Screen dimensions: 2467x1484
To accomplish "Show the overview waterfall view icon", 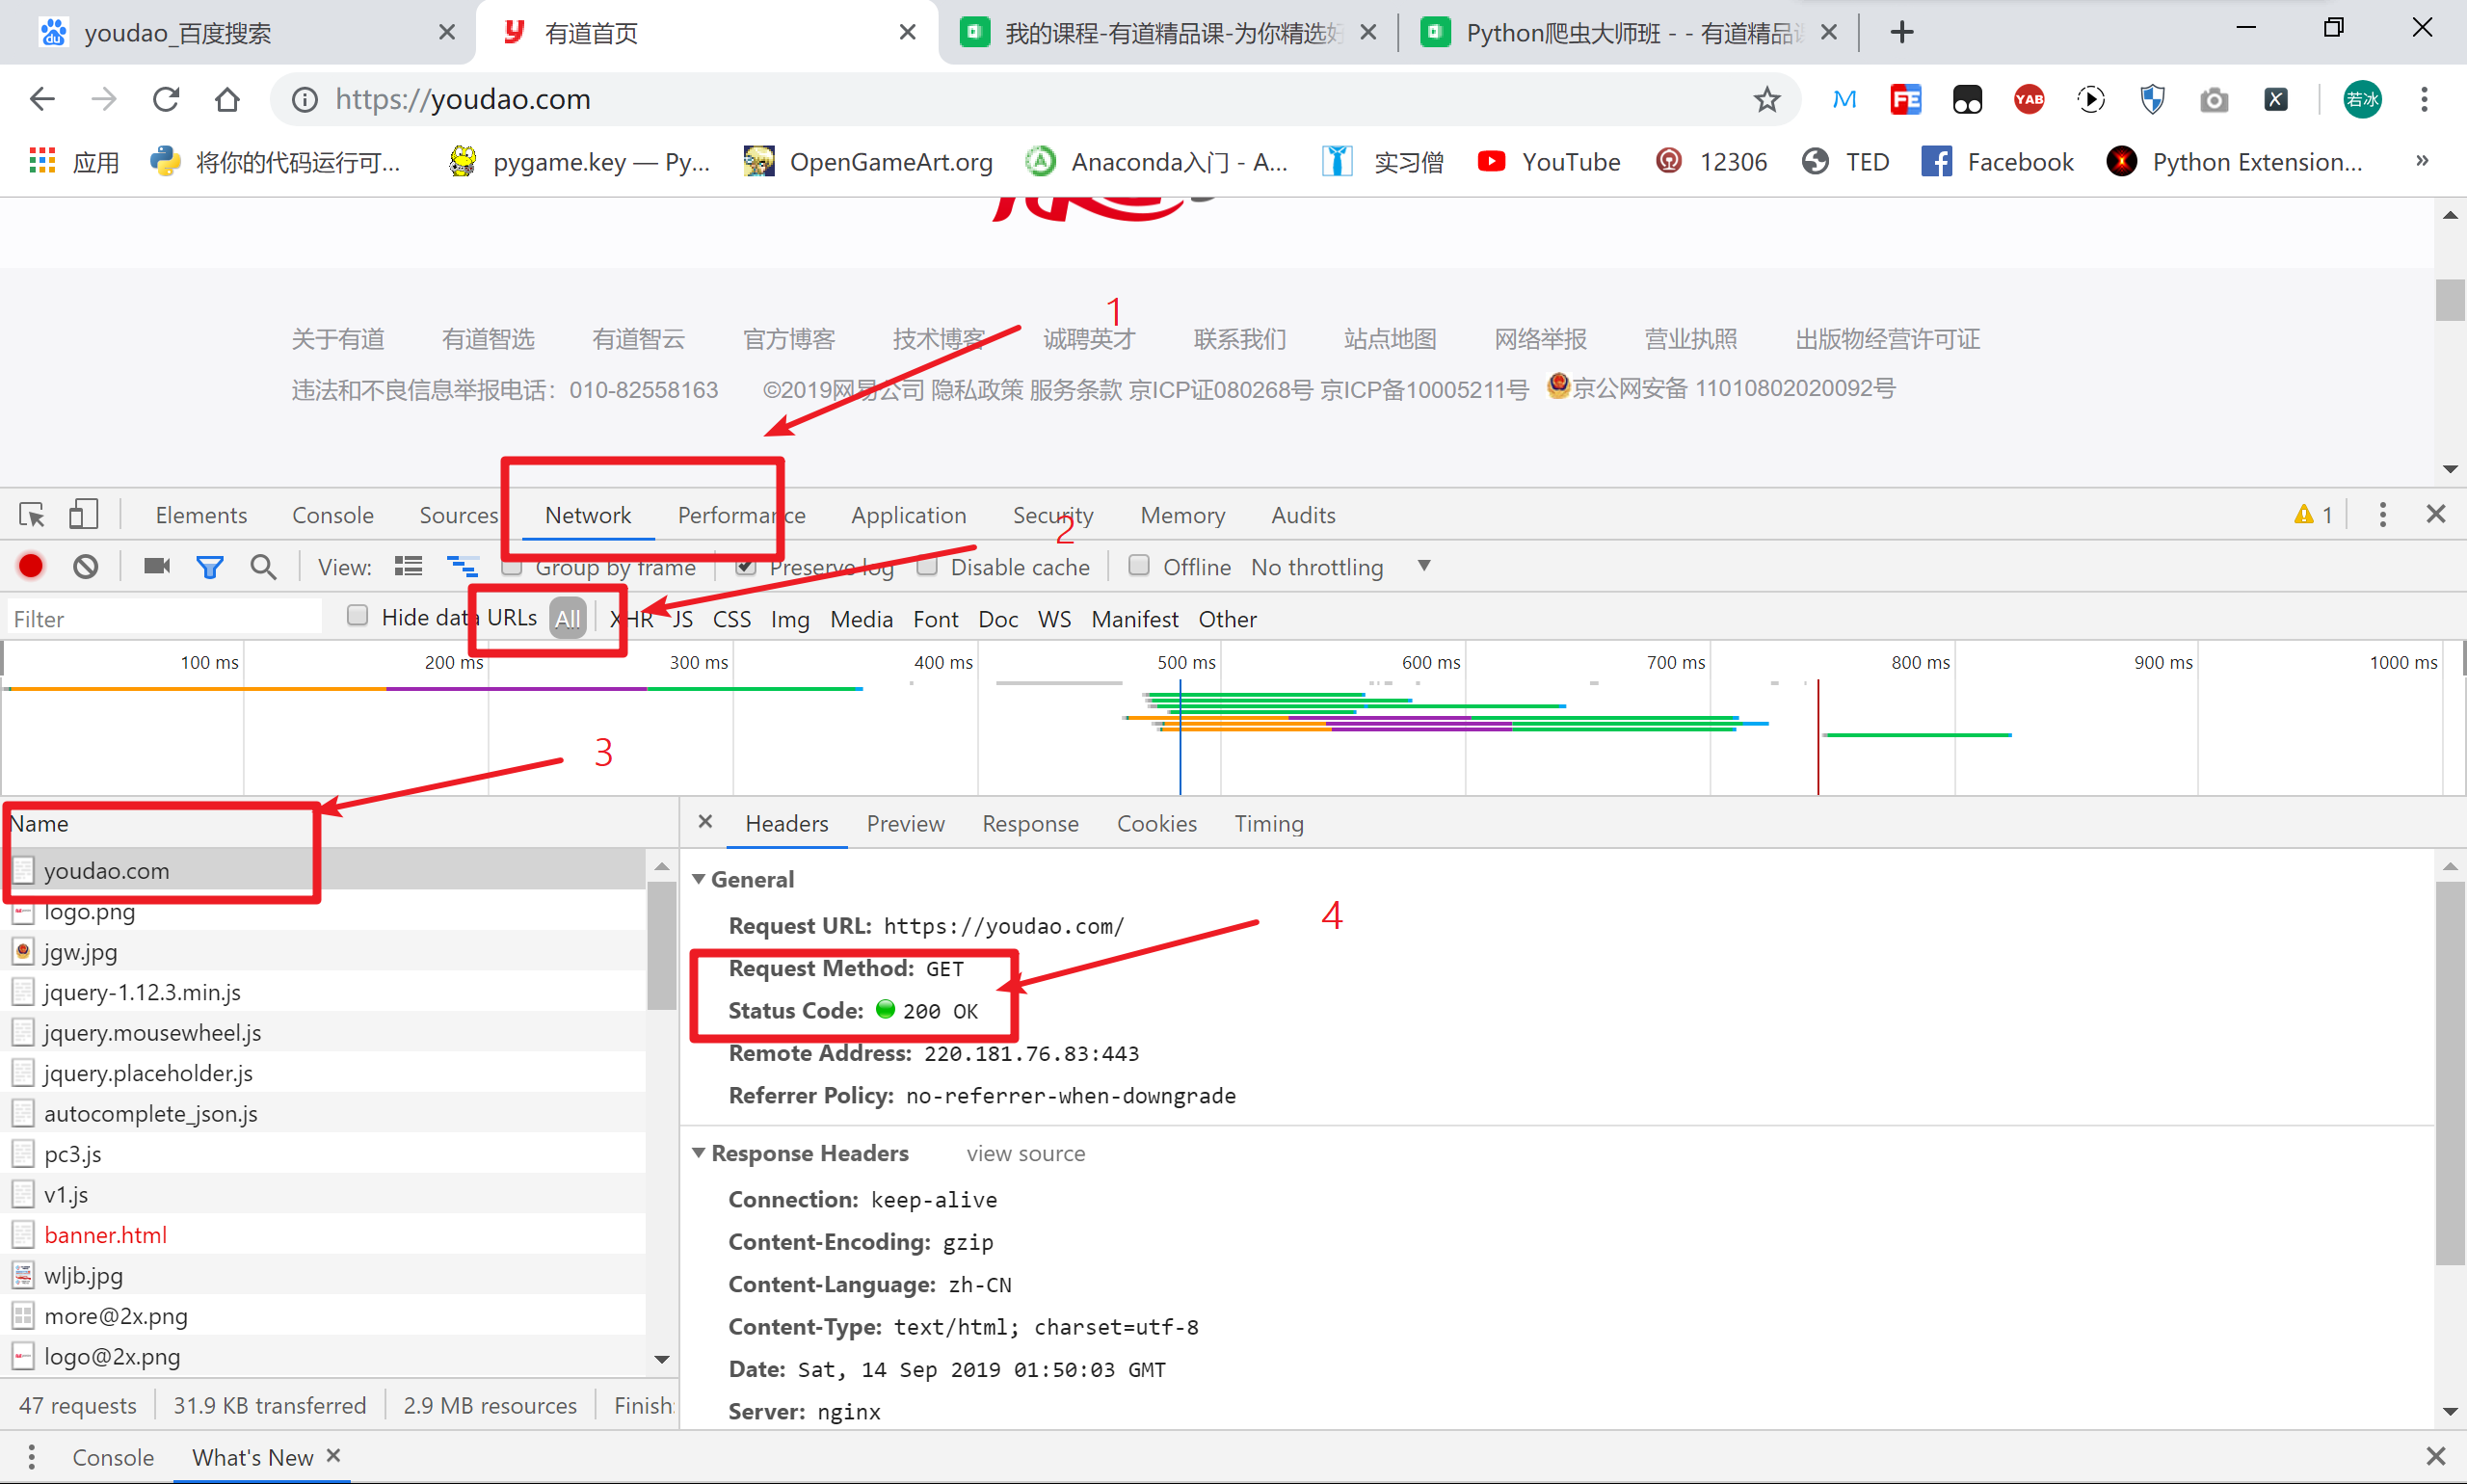I will click(x=462, y=567).
